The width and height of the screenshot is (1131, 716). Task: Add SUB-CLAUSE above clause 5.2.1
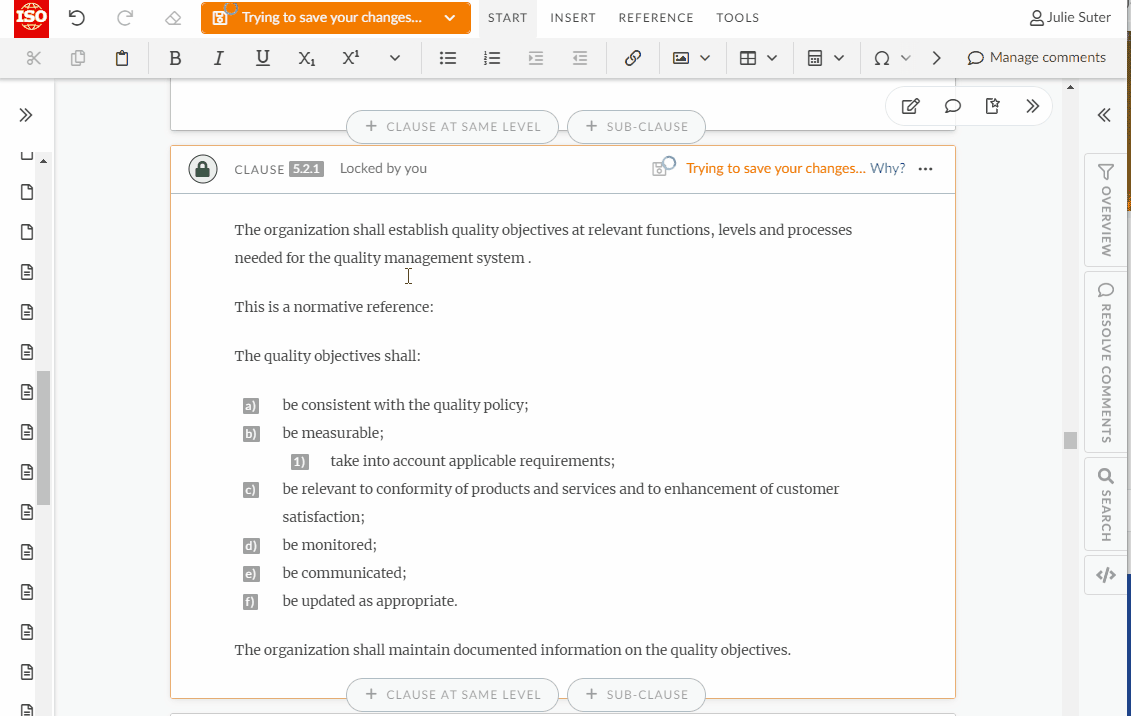[636, 127]
